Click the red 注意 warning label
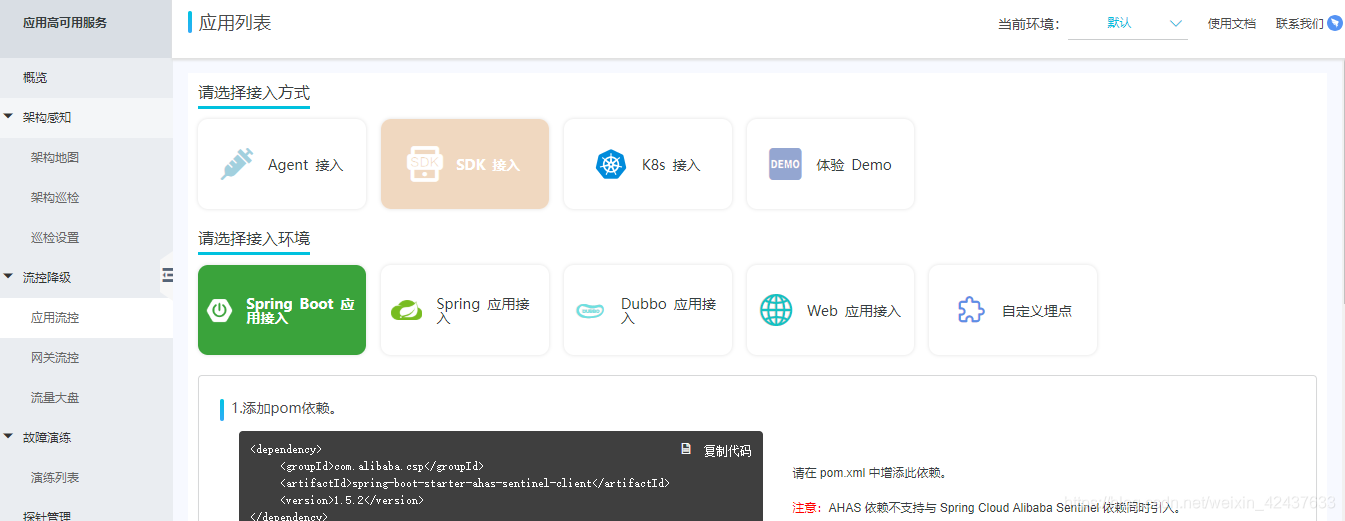This screenshot has width=1345, height=521. point(806,507)
